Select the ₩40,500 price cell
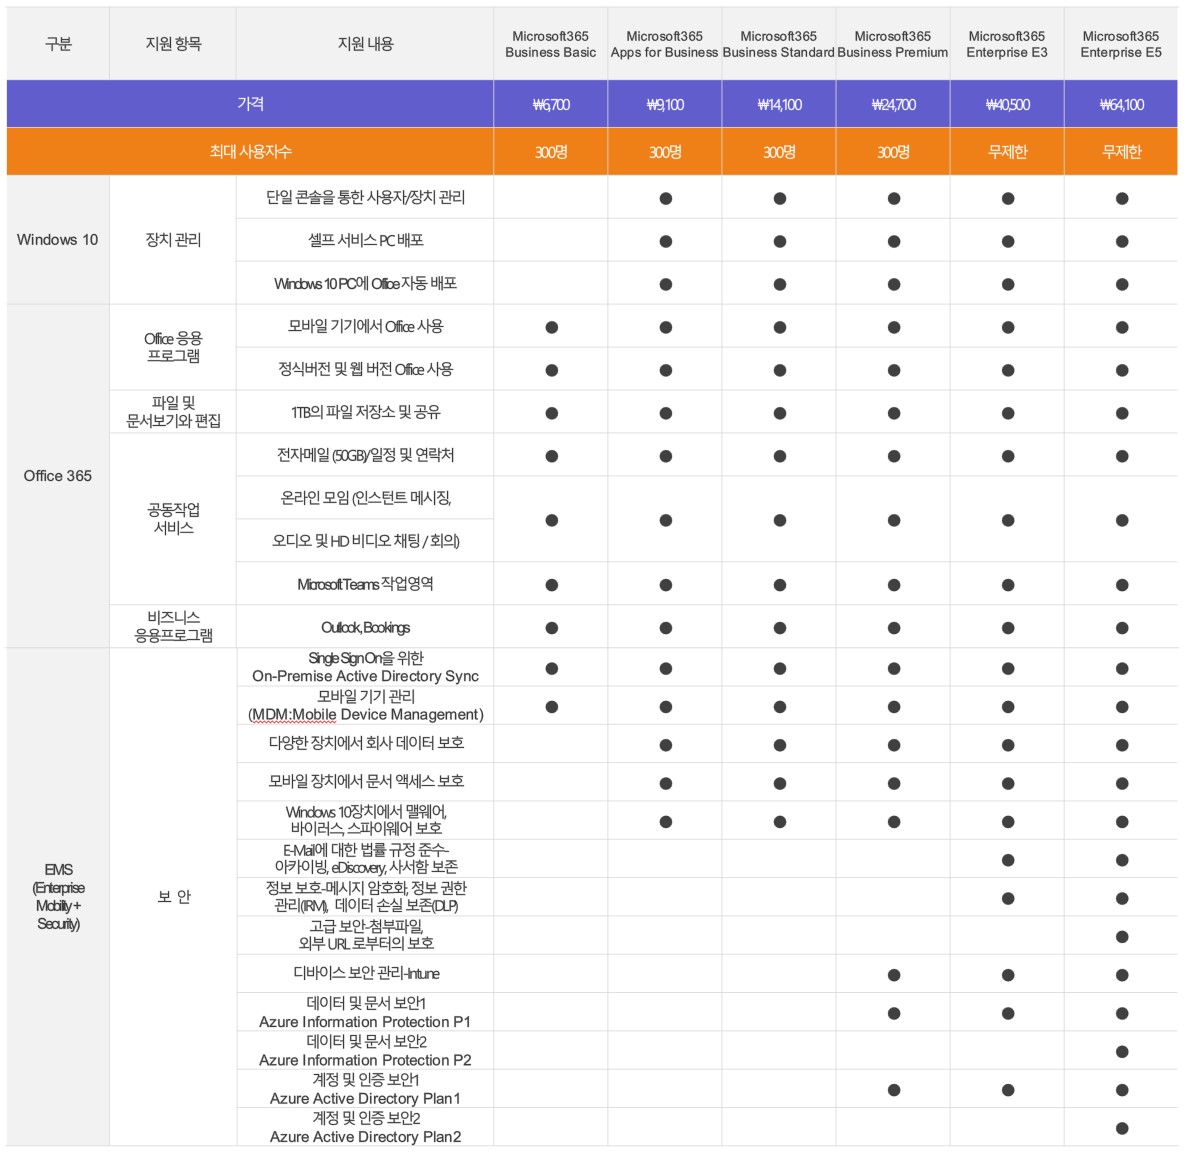1184x1152 pixels. [1007, 104]
